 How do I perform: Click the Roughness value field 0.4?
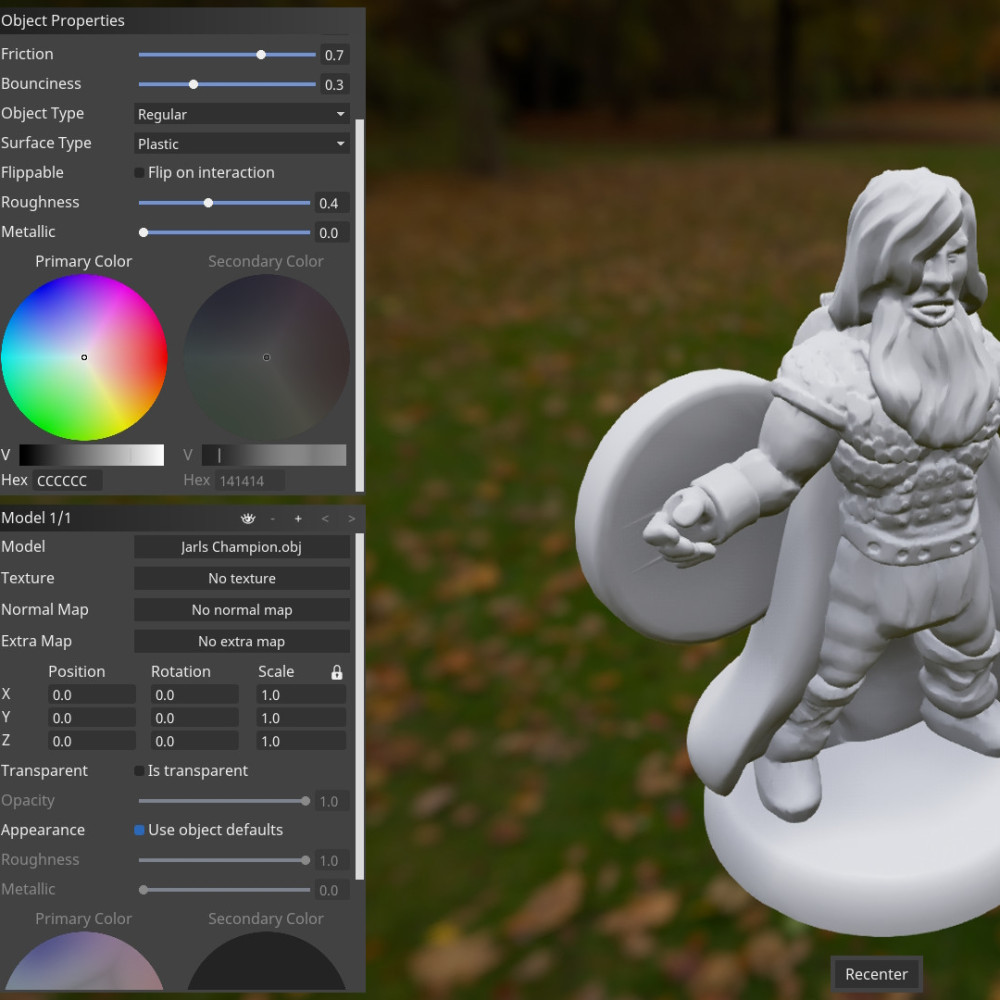[332, 203]
